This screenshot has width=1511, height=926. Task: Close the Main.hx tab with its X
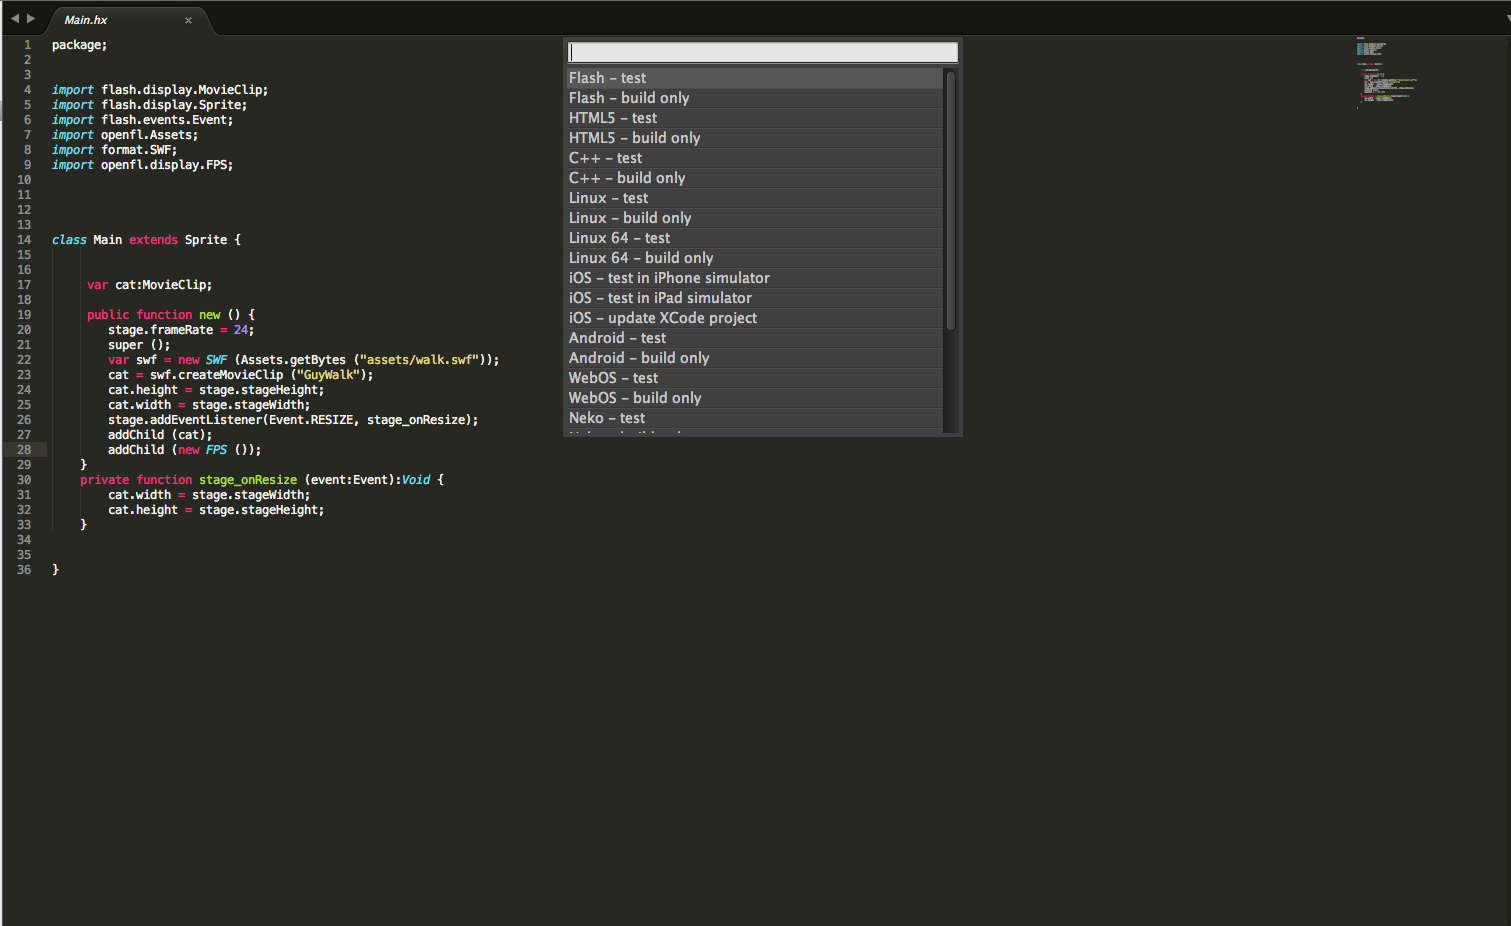coord(188,19)
